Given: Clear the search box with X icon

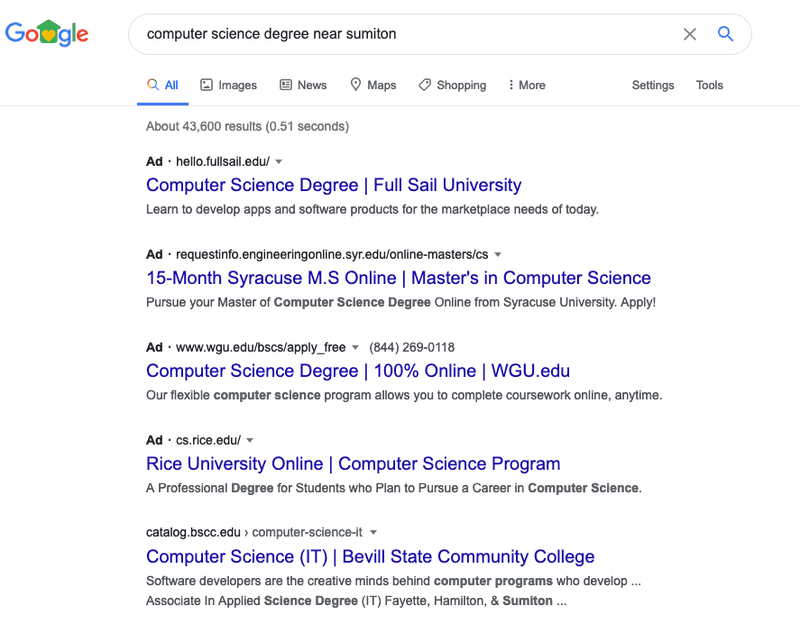Looking at the screenshot, I should (690, 34).
